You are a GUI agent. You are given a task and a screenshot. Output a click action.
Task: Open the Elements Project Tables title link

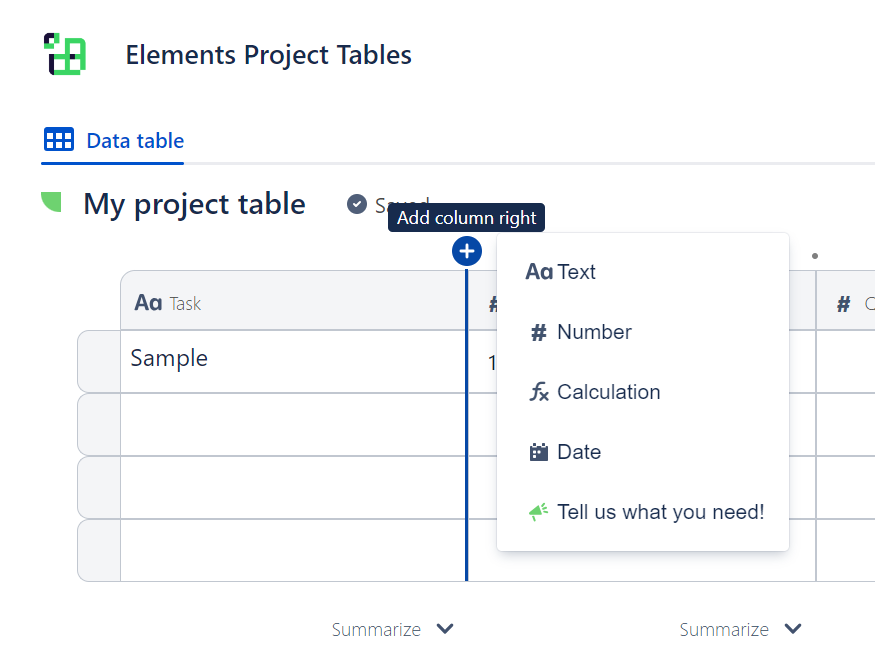coord(268,54)
